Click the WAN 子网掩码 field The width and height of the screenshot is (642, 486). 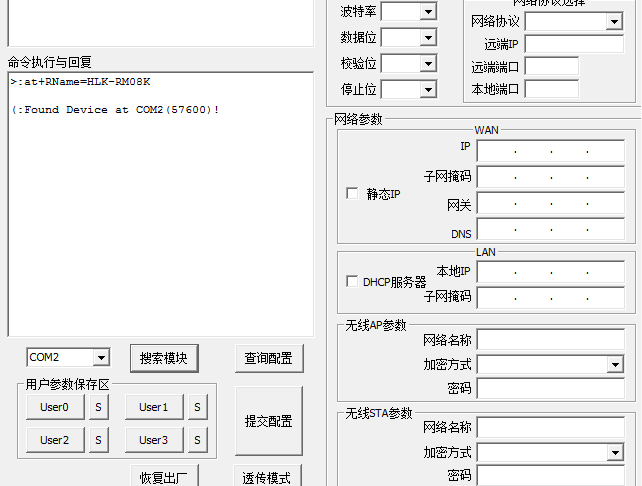[551, 177]
